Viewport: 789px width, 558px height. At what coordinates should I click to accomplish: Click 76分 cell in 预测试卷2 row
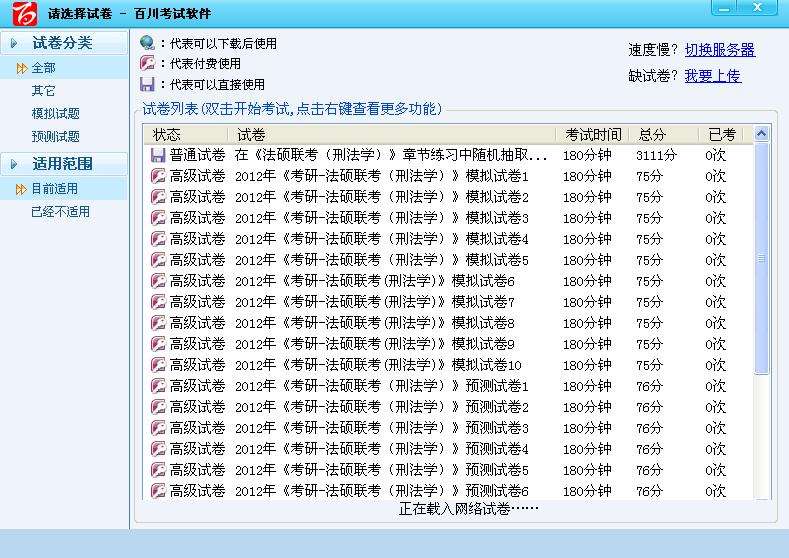(649, 407)
